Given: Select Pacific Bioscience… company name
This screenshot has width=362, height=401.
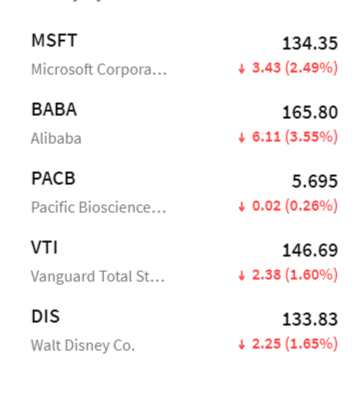Looking at the screenshot, I should (99, 207).
